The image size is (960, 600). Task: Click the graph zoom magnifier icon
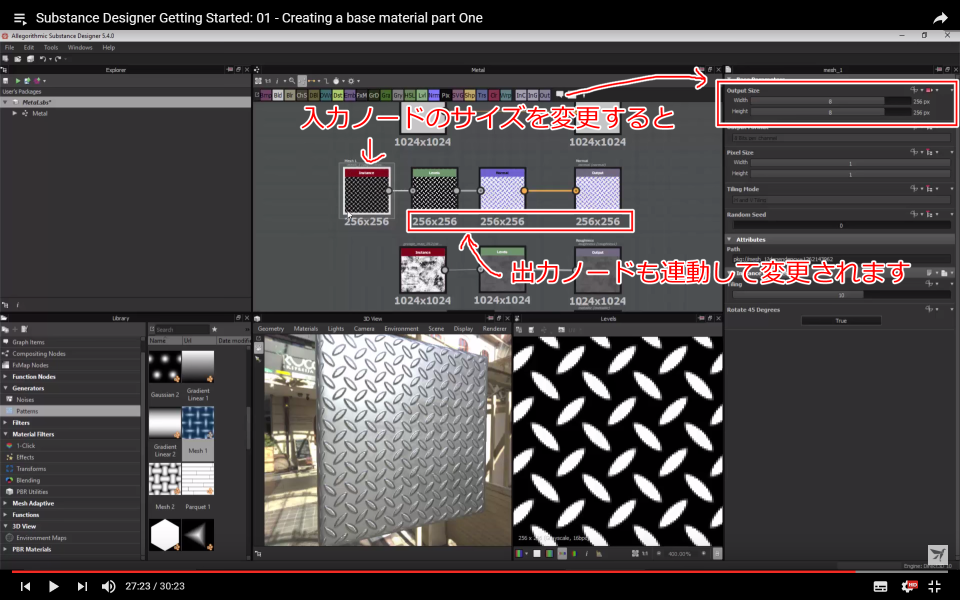point(292,81)
